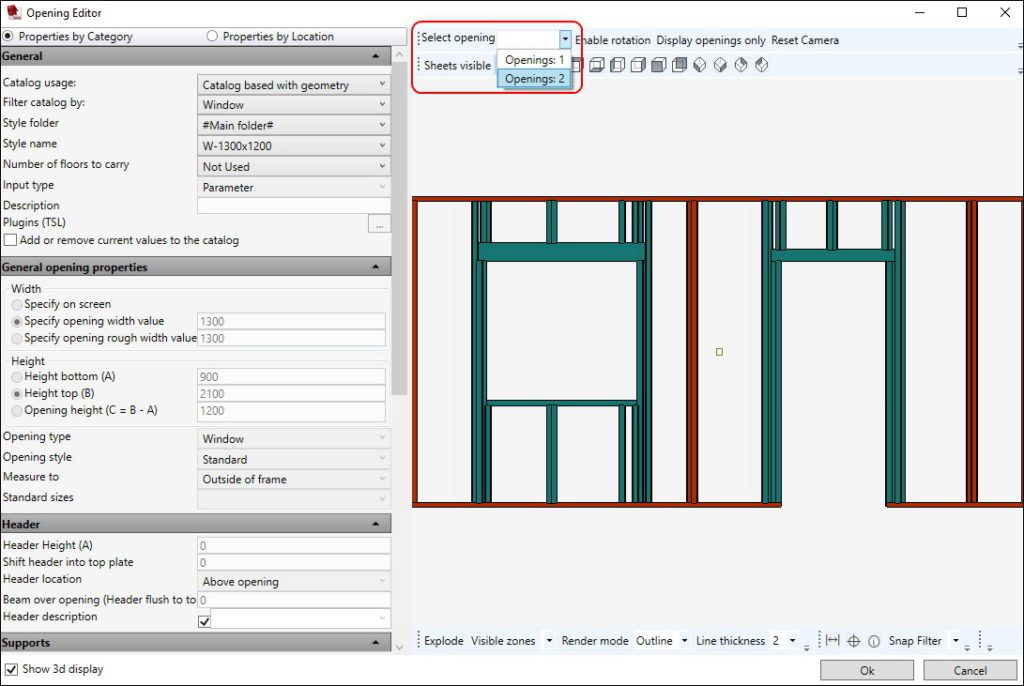Viewport: 1024px width, 686px height.
Task: Select Properties by Location radio button
Action: pyautogui.click(x=212, y=36)
